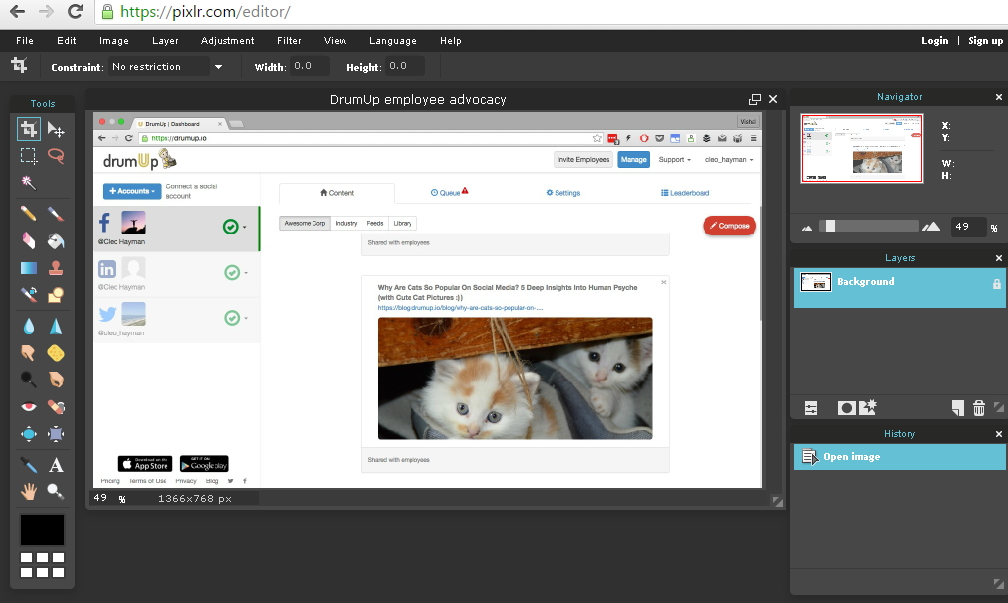Select the Paint Bucket tool
Viewport: 1008px width, 603px height.
coord(56,240)
